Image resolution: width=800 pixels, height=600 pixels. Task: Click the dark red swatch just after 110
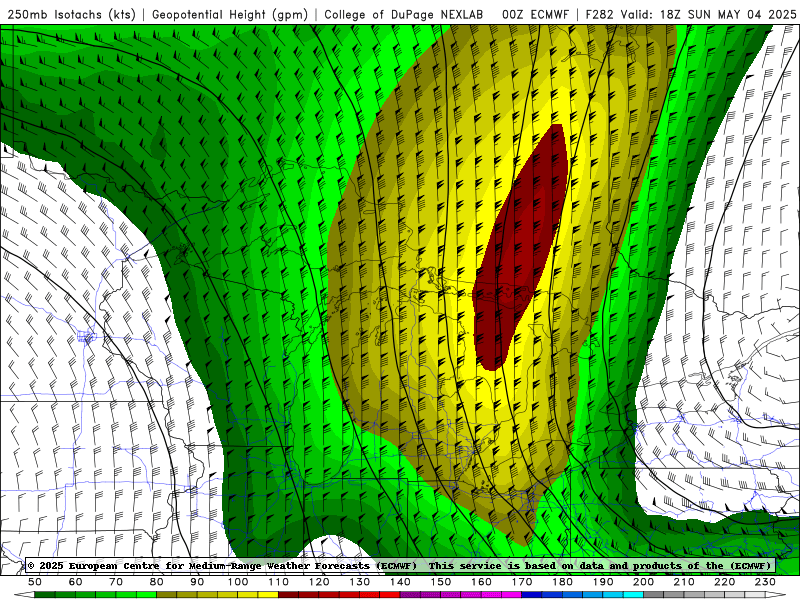(288, 595)
